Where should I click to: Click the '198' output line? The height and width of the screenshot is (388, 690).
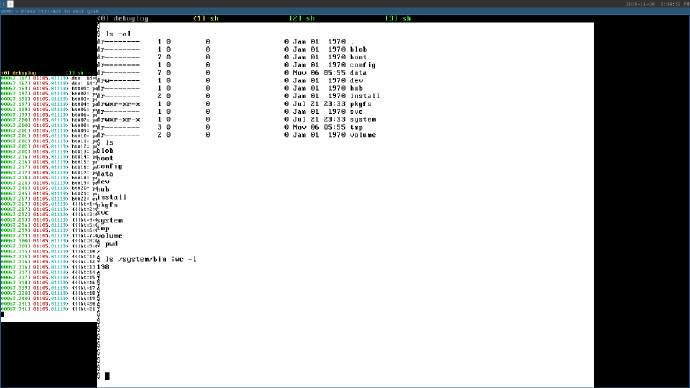pyautogui.click(x=103, y=267)
